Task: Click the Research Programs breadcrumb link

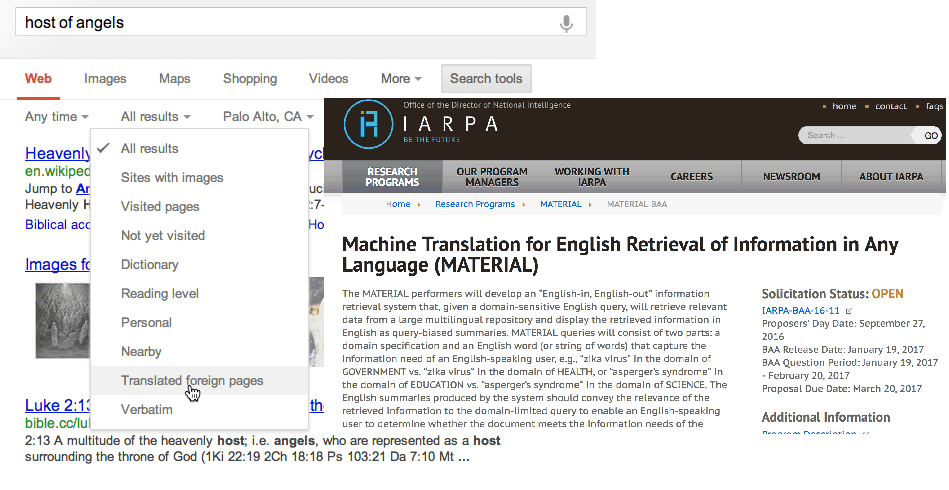Action: point(475,204)
